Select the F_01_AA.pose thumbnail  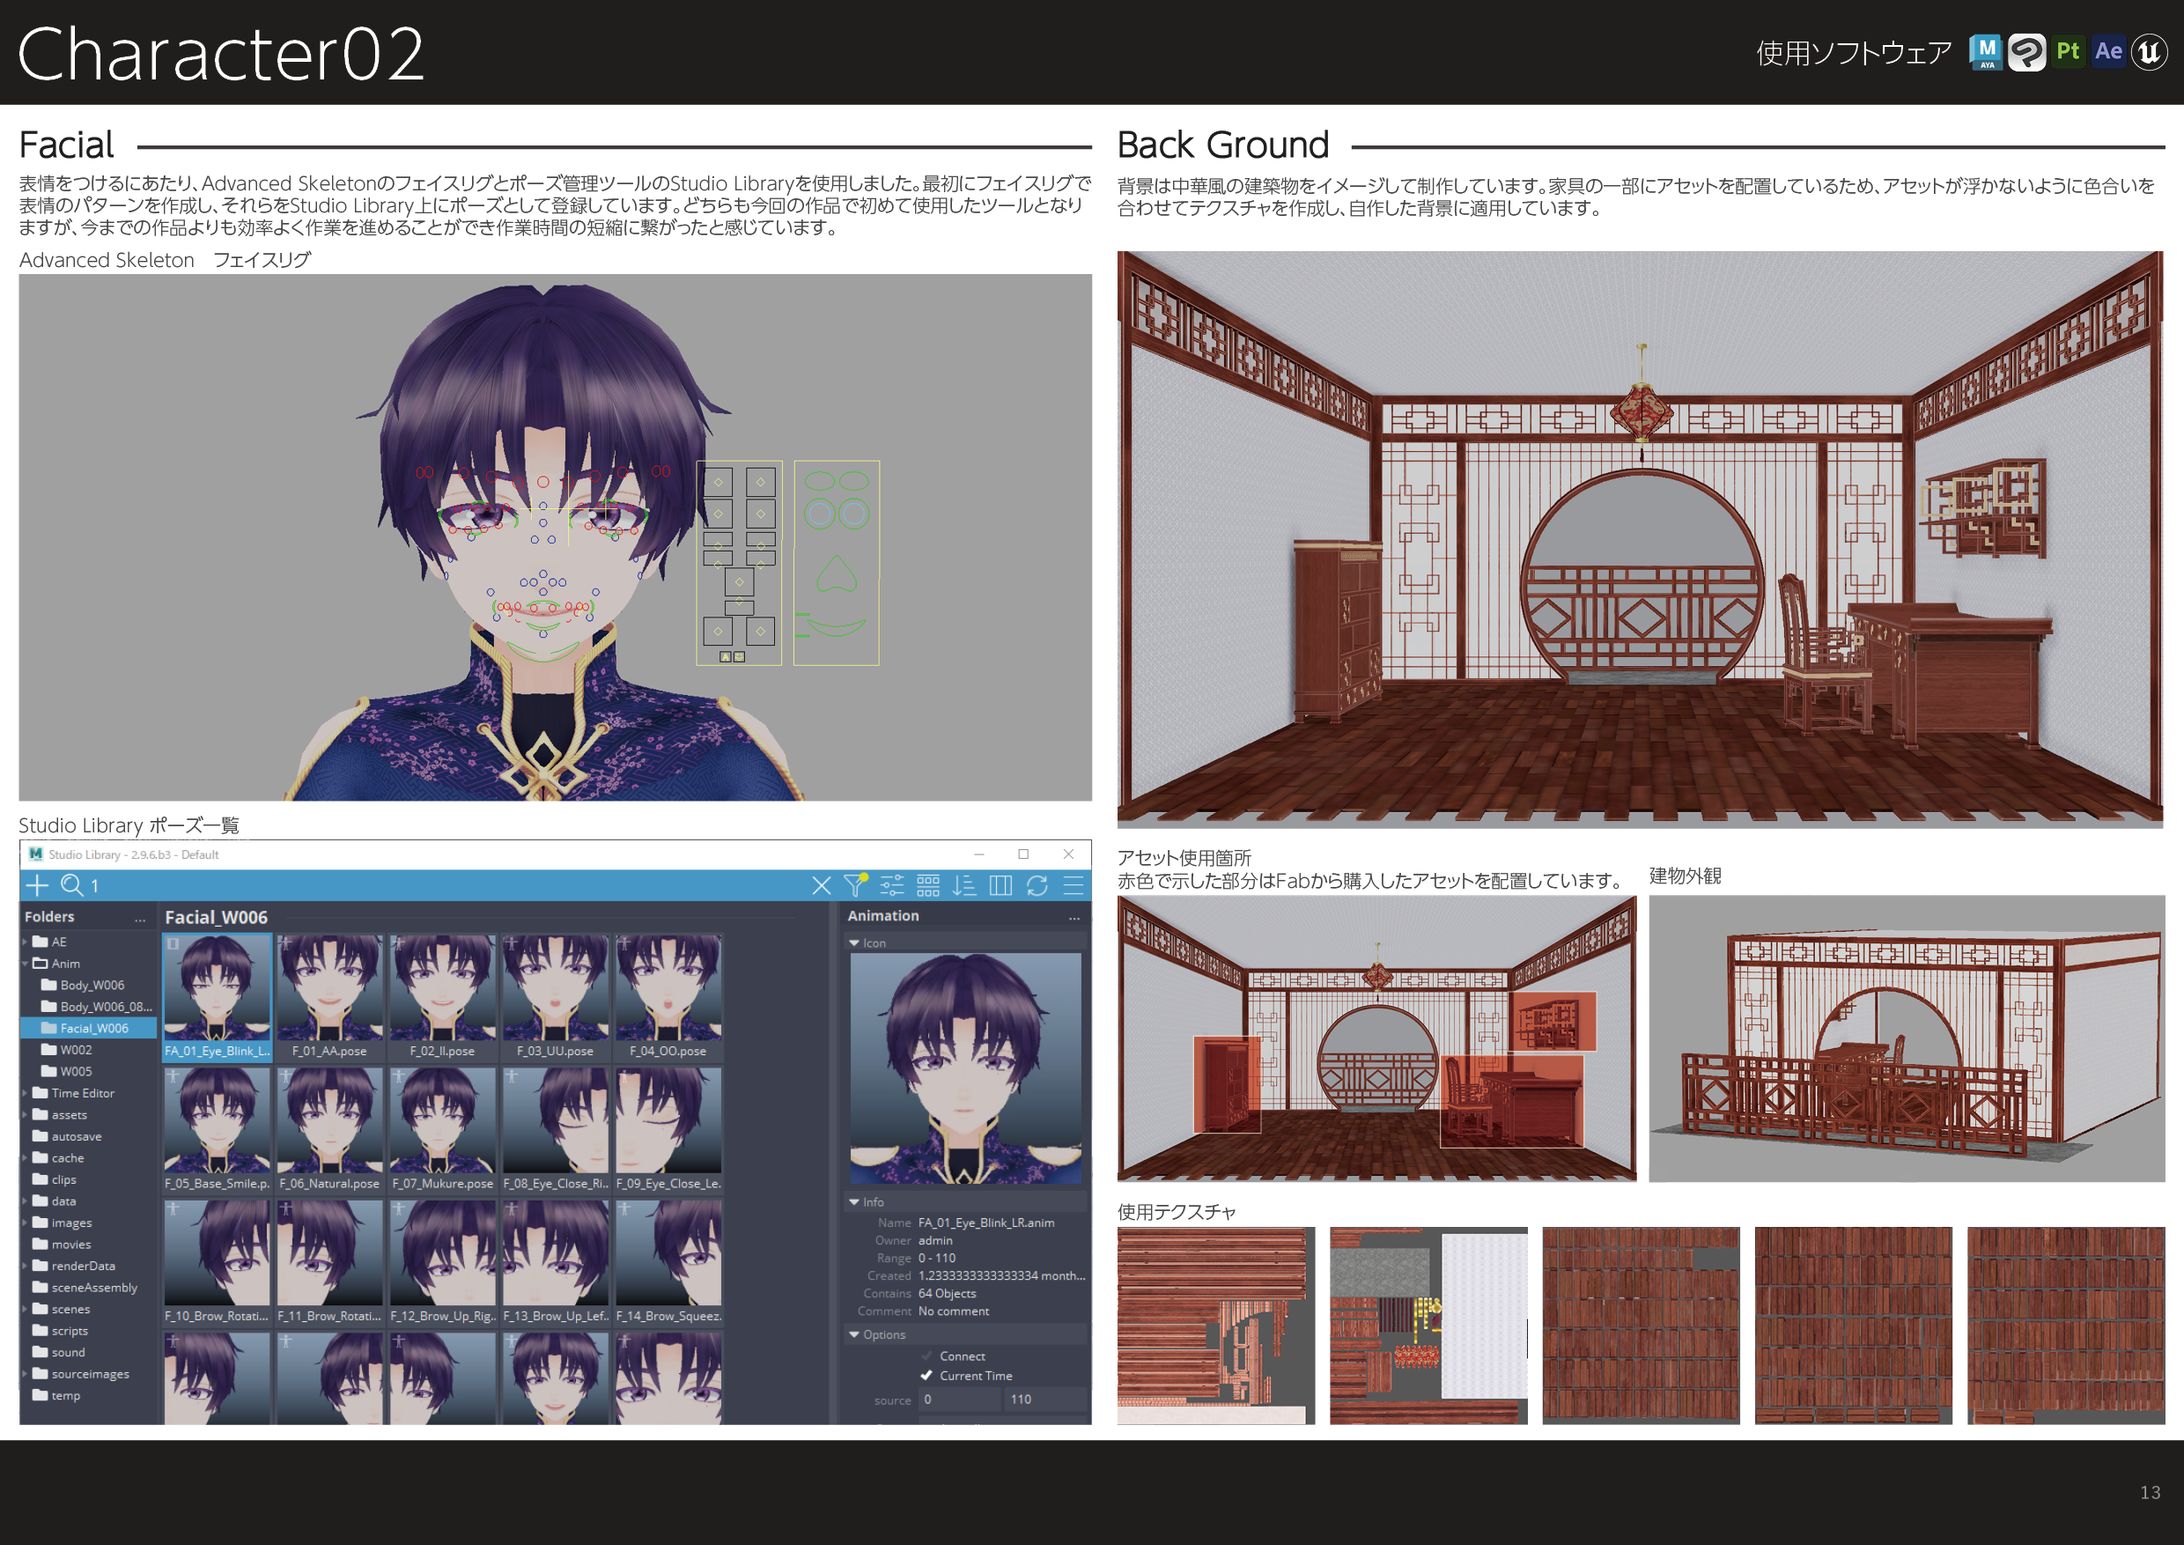click(330, 990)
